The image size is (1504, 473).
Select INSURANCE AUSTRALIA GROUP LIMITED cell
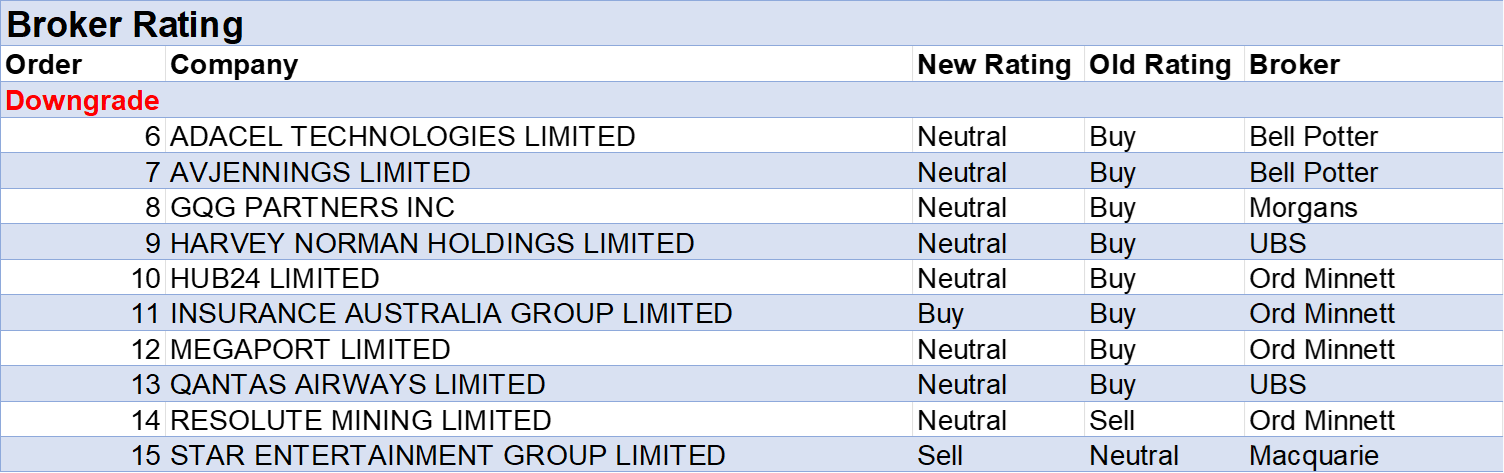[x=451, y=314]
